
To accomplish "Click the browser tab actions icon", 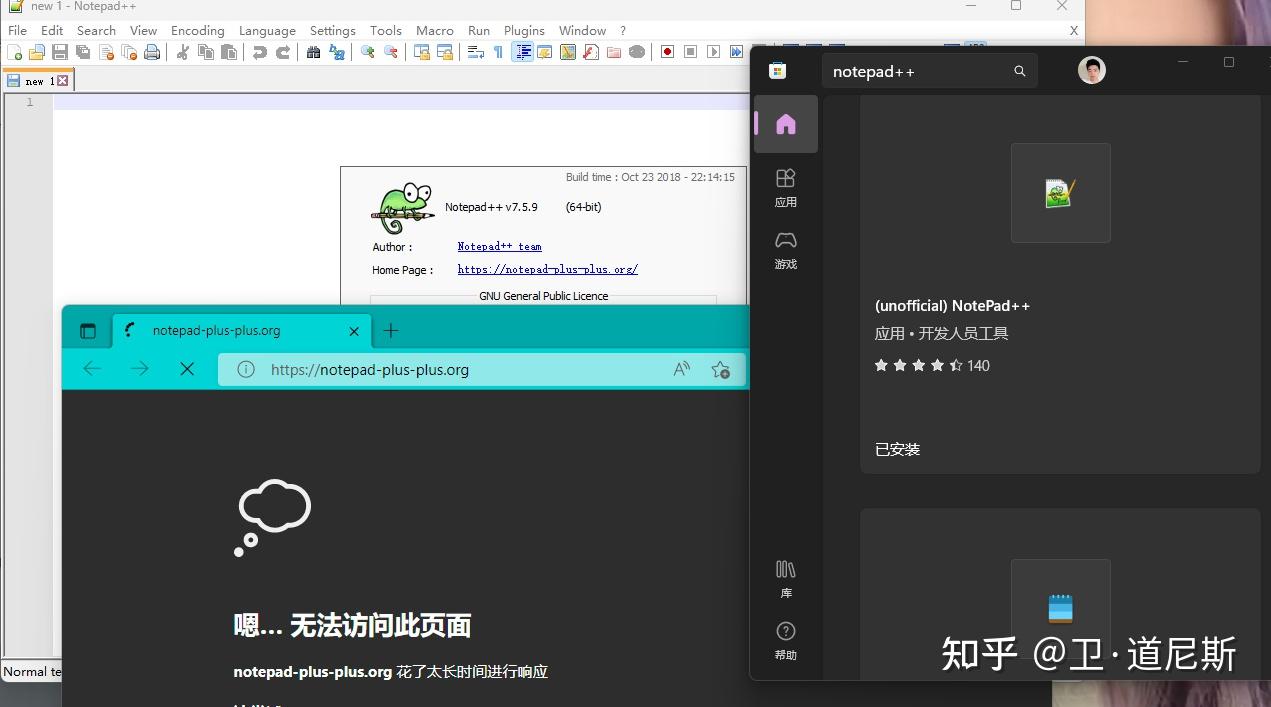I will tap(88, 331).
